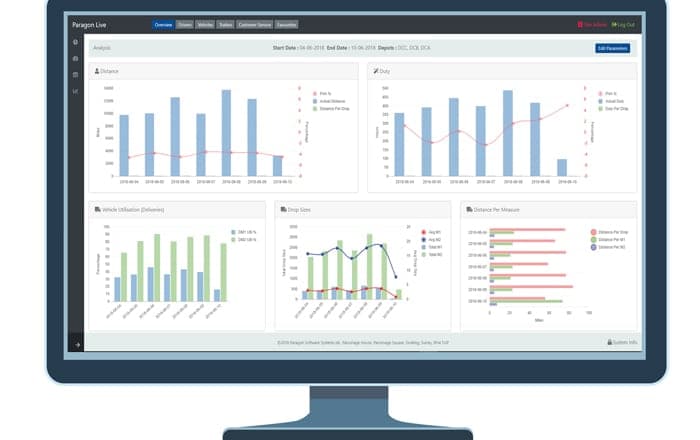The height and width of the screenshot is (440, 700).
Task: Click the Depots value in parameters bar
Action: tap(414, 48)
